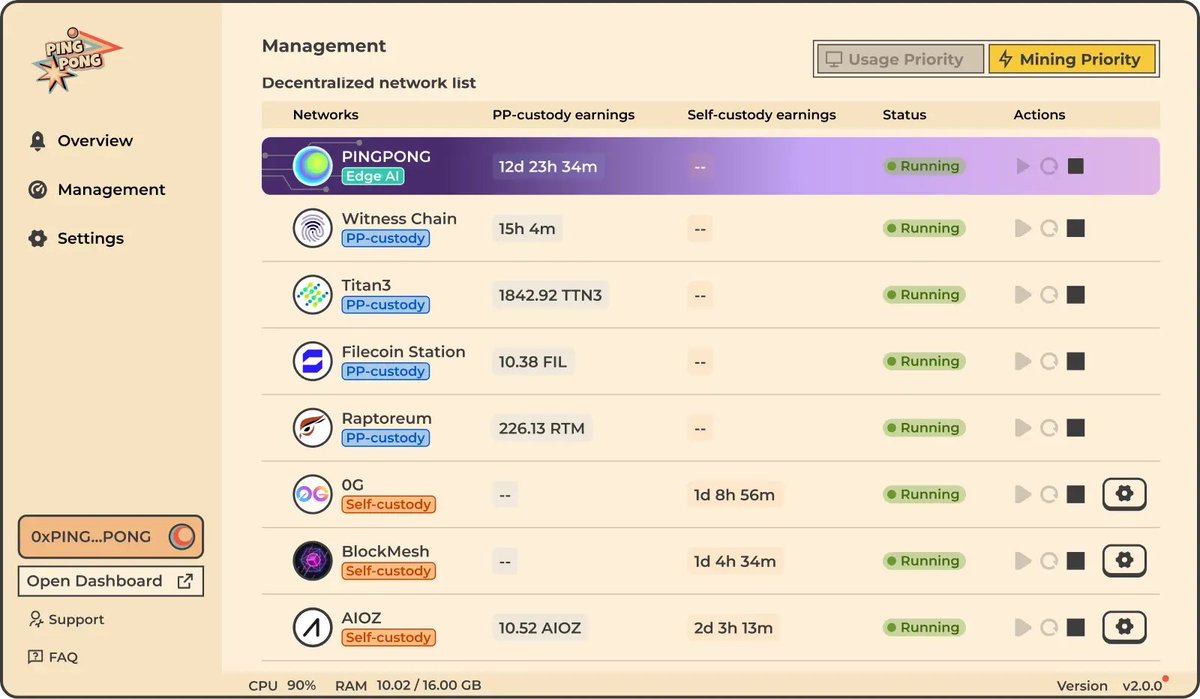Switch to Usage Priority mode
Screen dimensions: 1200x699
point(898,59)
